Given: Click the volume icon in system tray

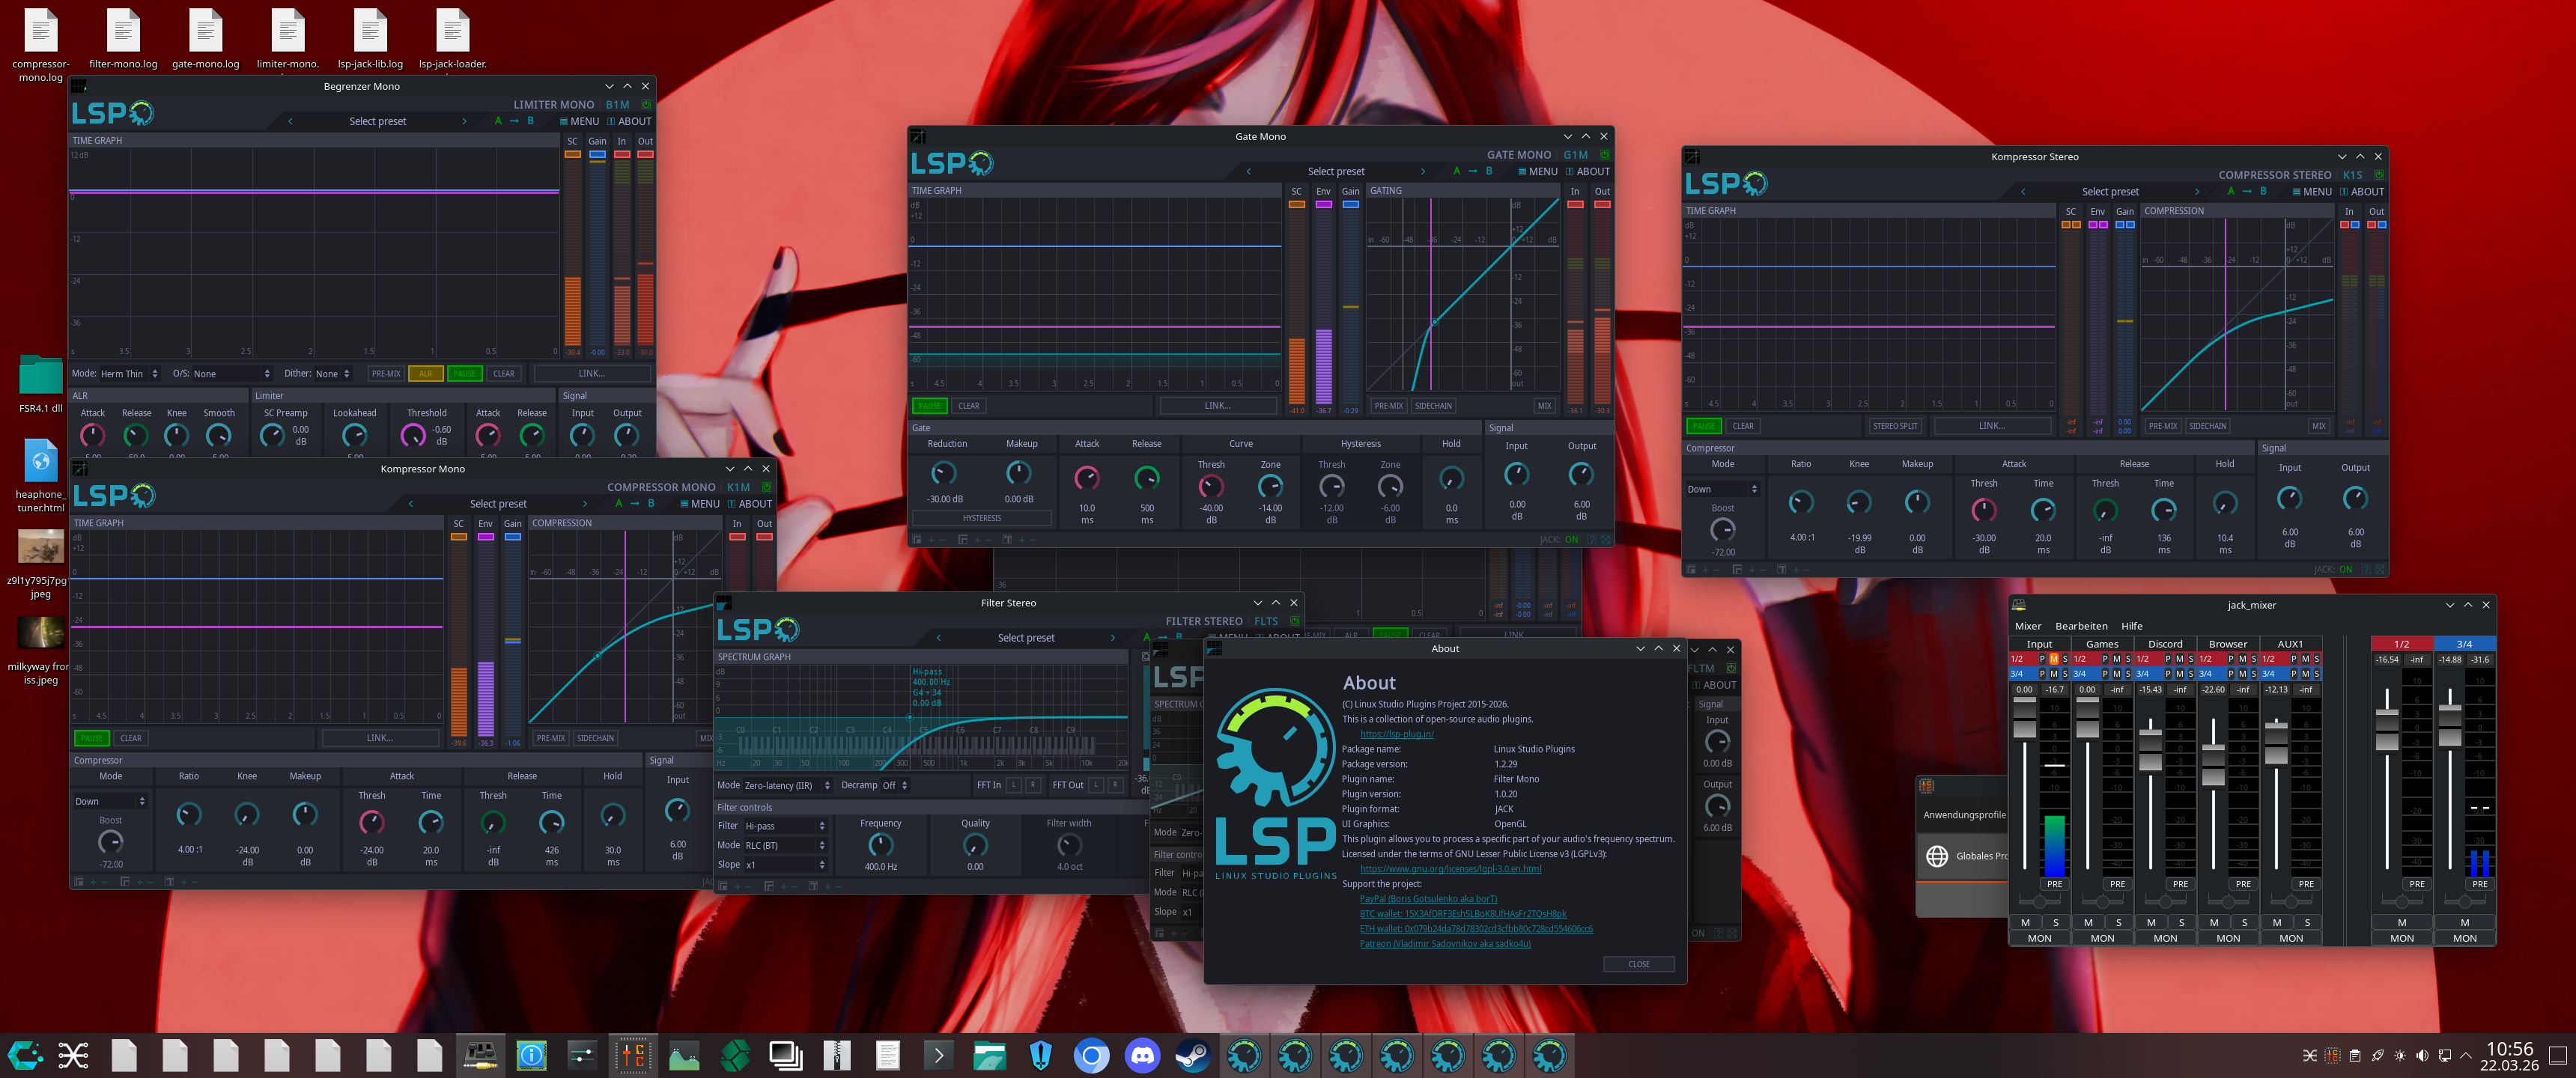Looking at the screenshot, I should click(x=2421, y=1055).
